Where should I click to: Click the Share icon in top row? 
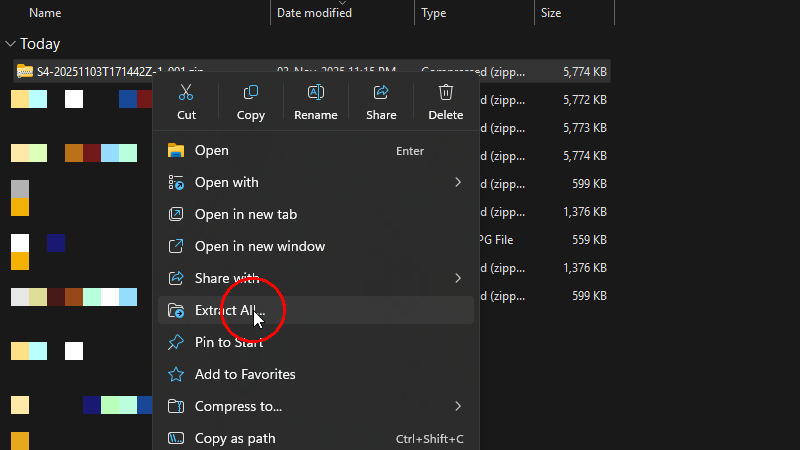[x=381, y=93]
